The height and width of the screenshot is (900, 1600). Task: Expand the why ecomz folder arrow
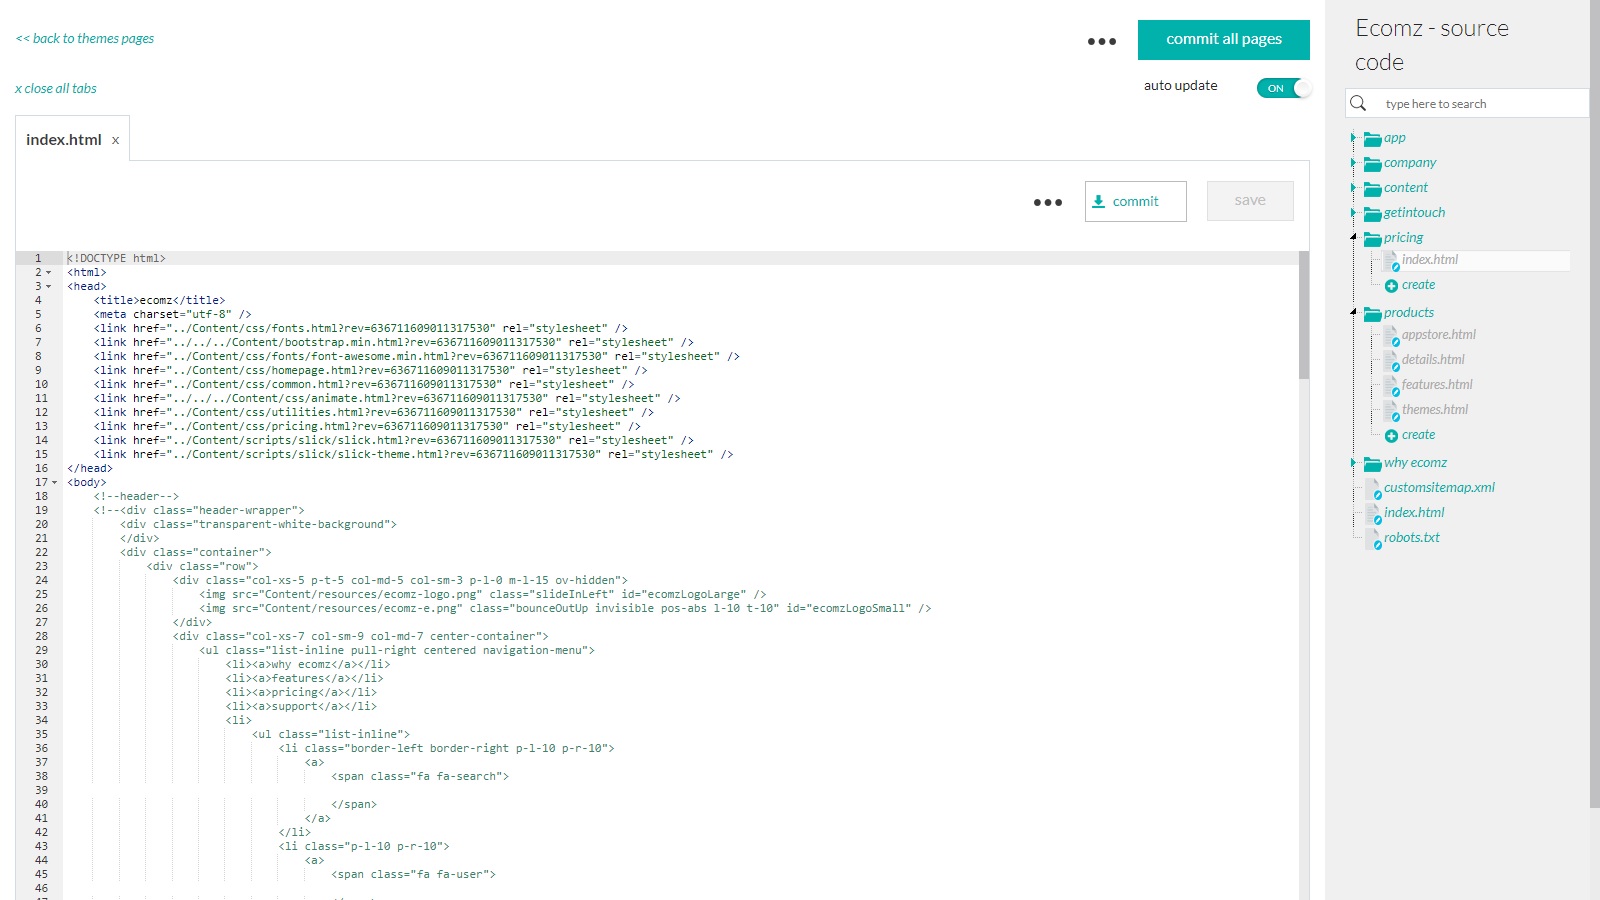coord(1353,463)
